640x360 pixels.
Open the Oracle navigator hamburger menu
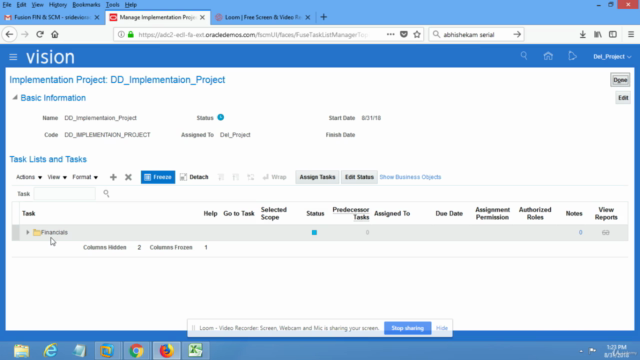13,57
